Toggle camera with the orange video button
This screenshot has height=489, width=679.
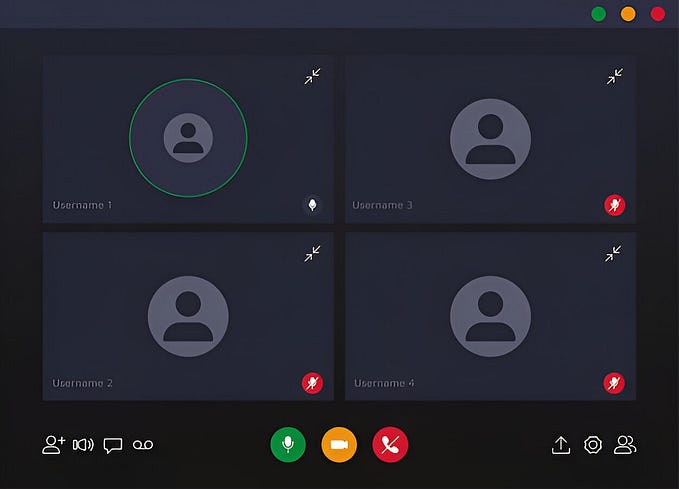click(339, 444)
